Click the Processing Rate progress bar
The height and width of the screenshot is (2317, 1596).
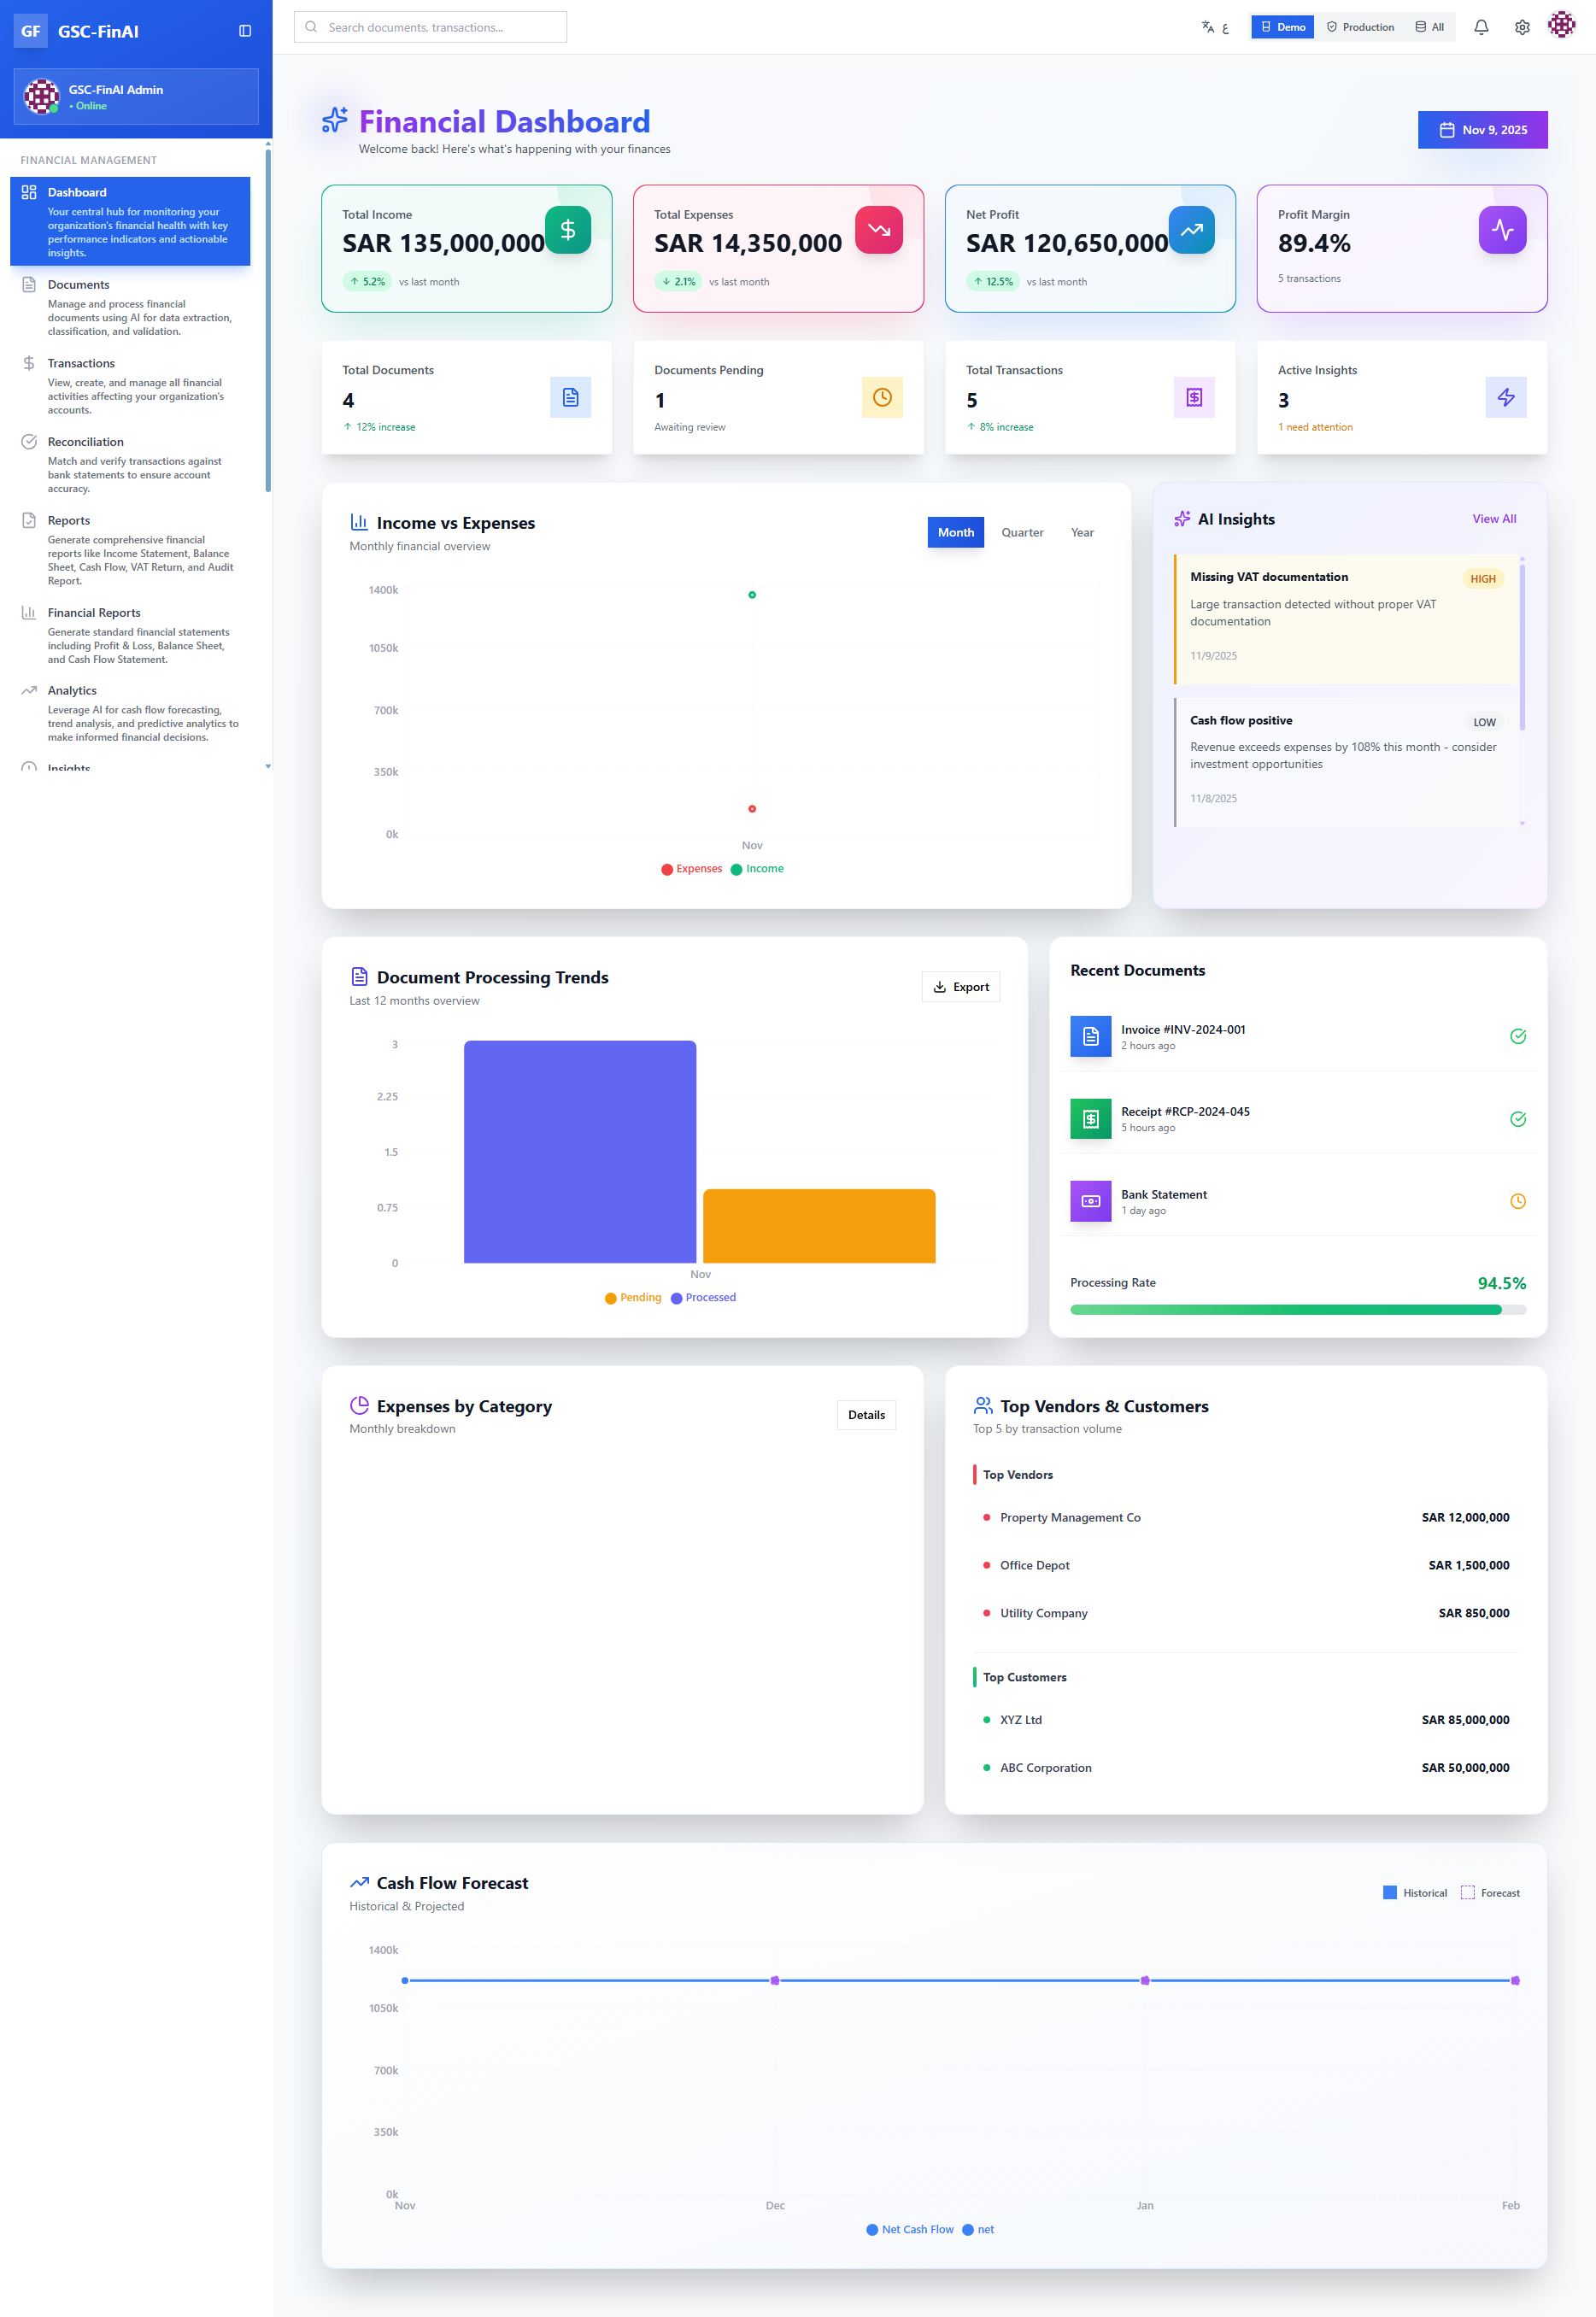[x=1297, y=1310]
